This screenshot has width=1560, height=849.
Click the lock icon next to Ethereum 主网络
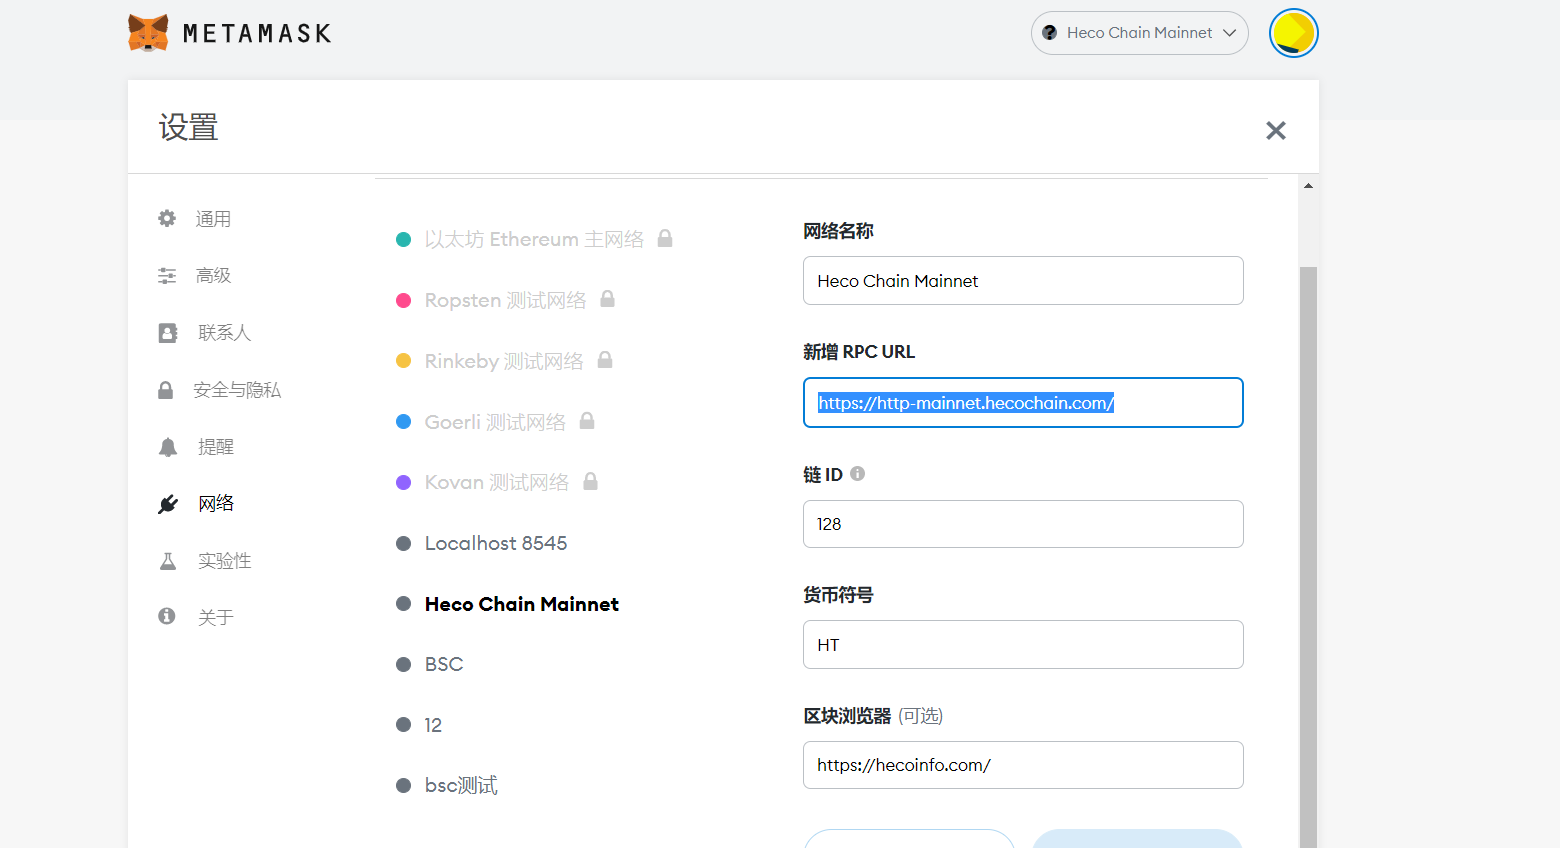[x=665, y=238]
